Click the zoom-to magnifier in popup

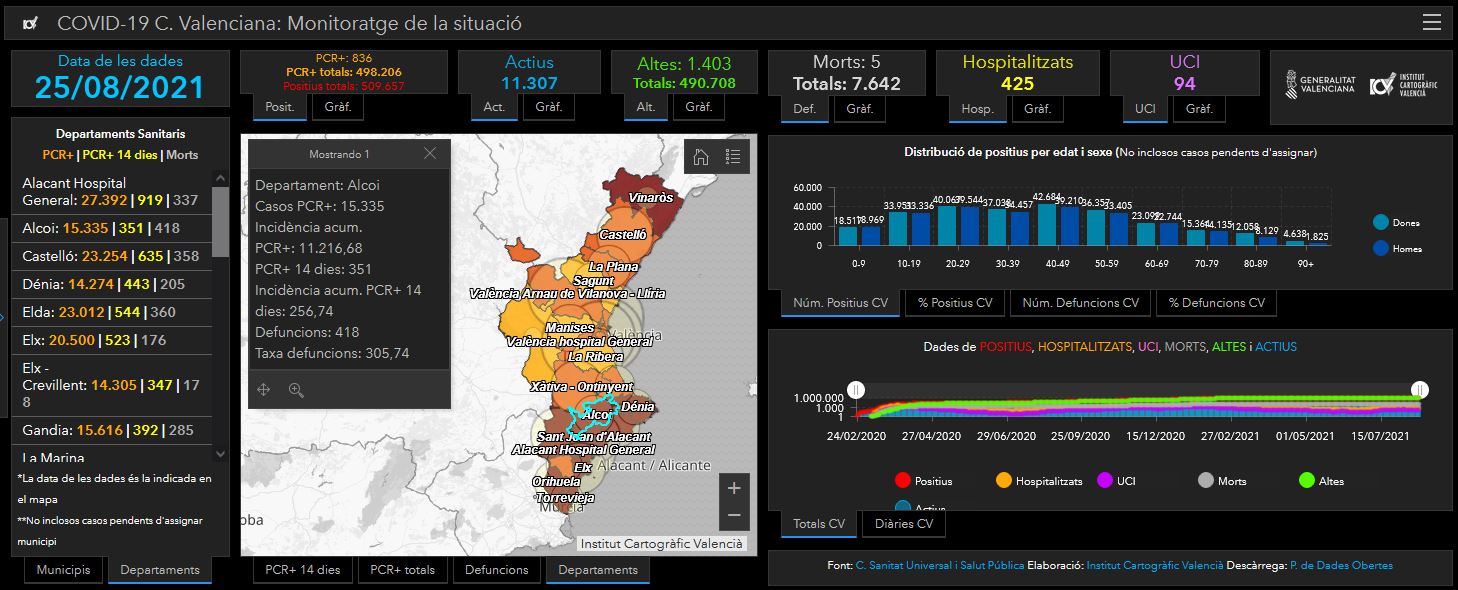tap(296, 390)
